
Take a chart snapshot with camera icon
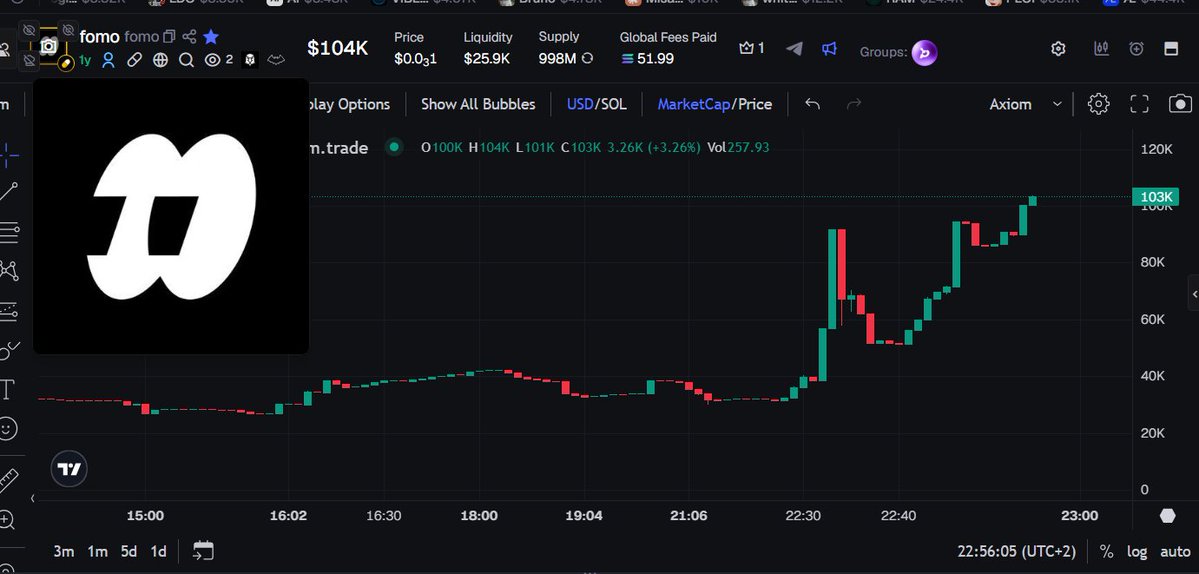(1181, 104)
